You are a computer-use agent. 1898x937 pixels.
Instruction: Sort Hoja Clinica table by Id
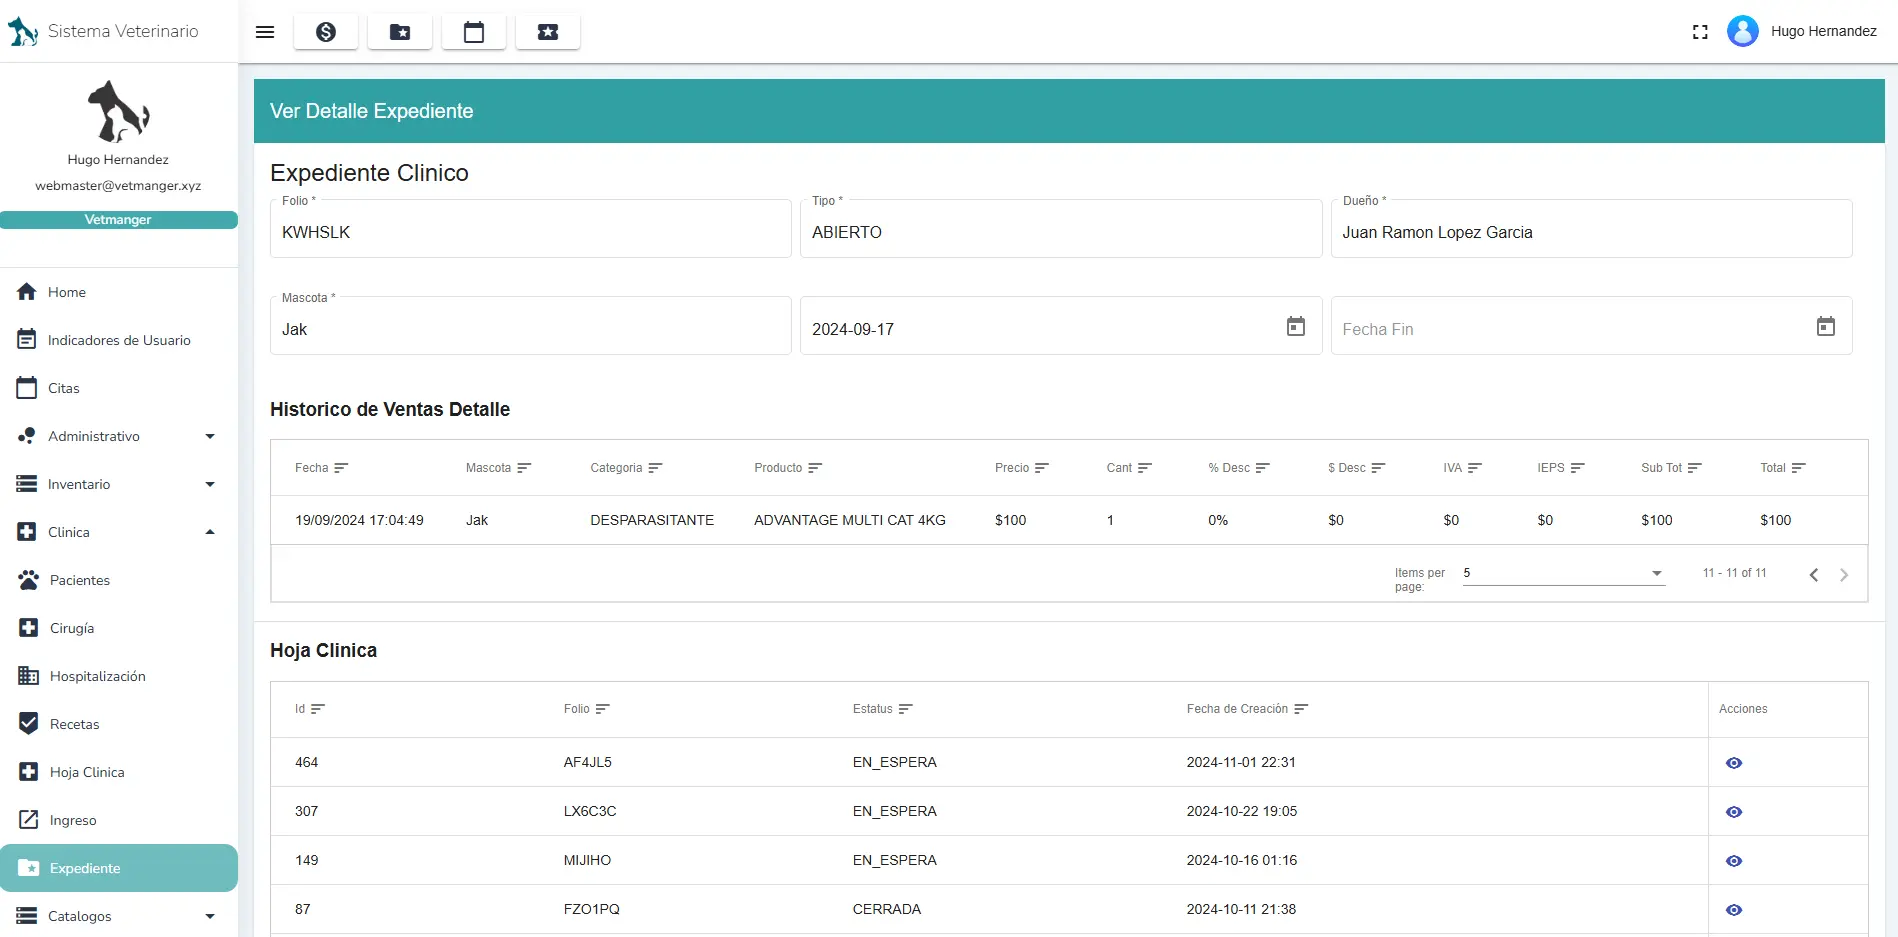(310, 709)
